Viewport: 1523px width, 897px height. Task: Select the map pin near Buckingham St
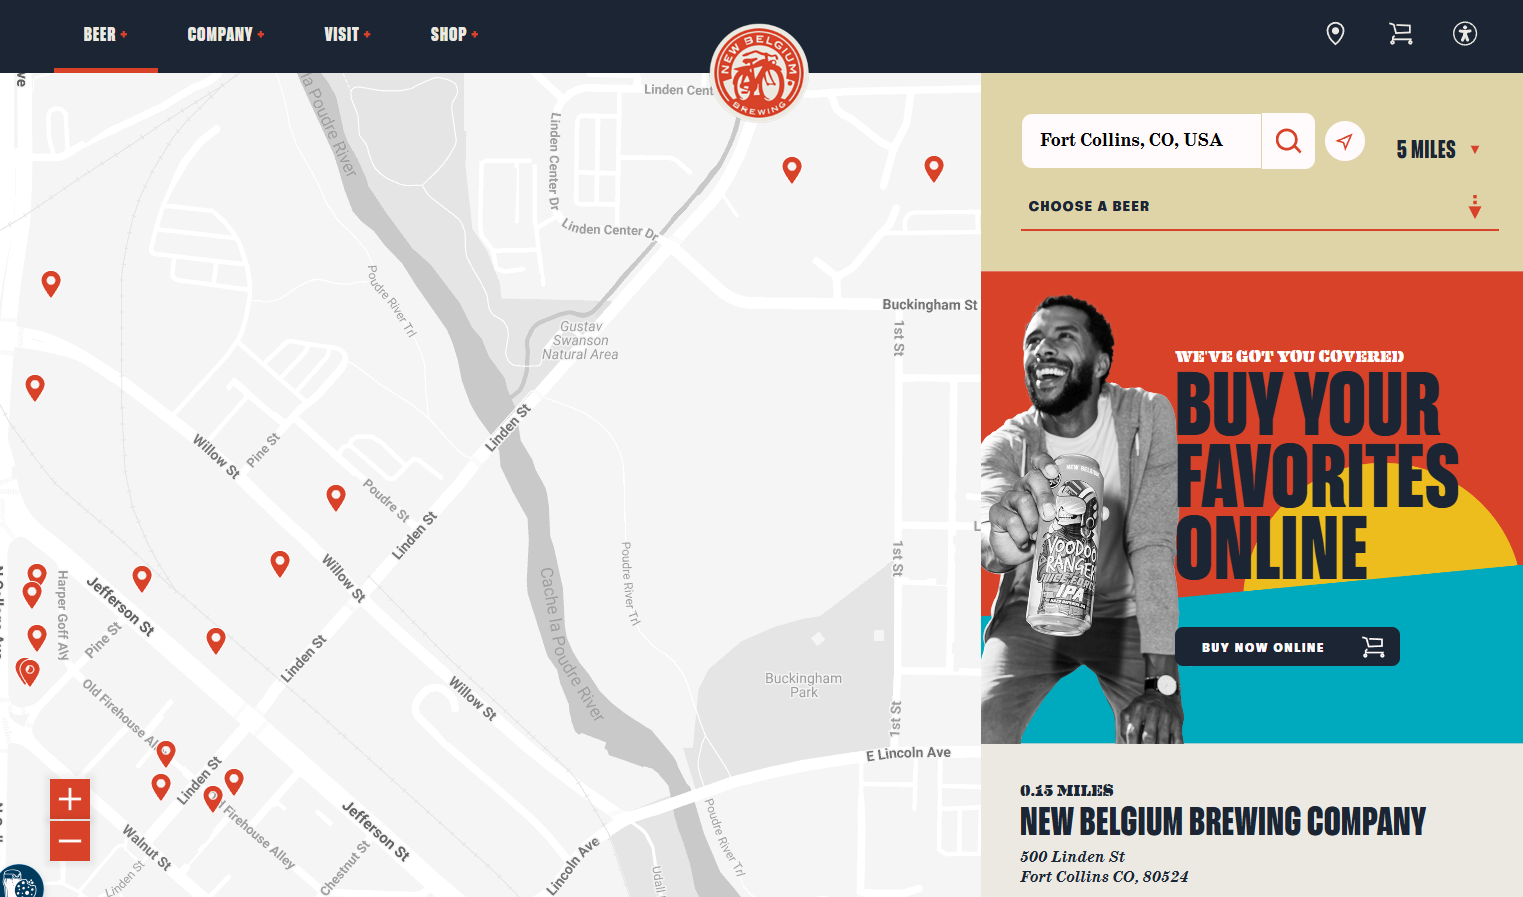point(934,169)
